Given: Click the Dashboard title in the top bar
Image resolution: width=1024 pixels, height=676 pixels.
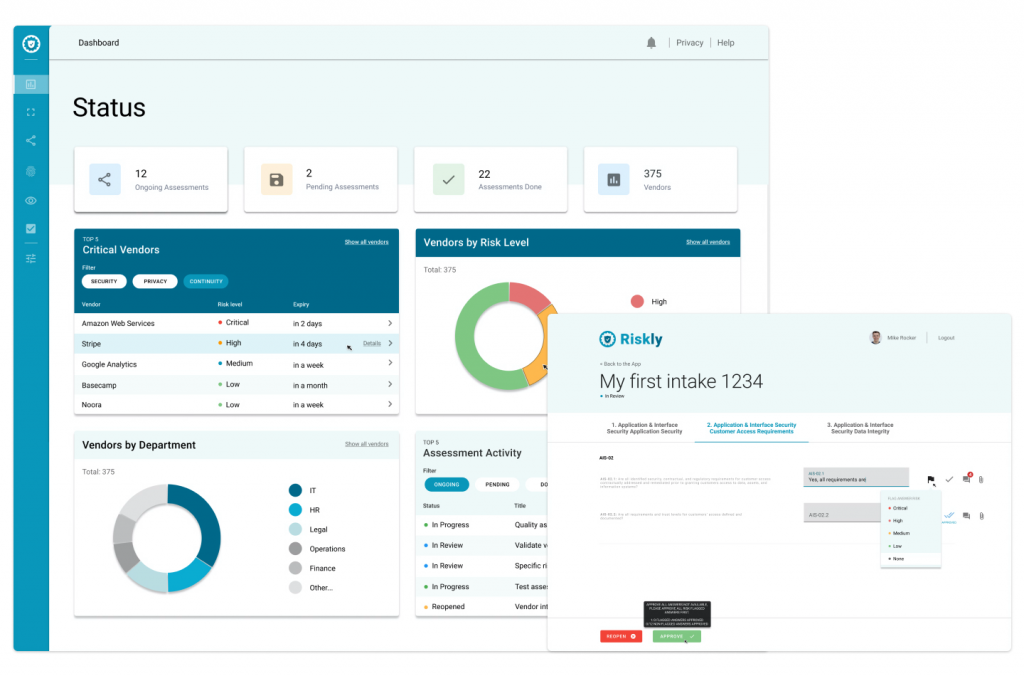Looking at the screenshot, I should 99,43.
